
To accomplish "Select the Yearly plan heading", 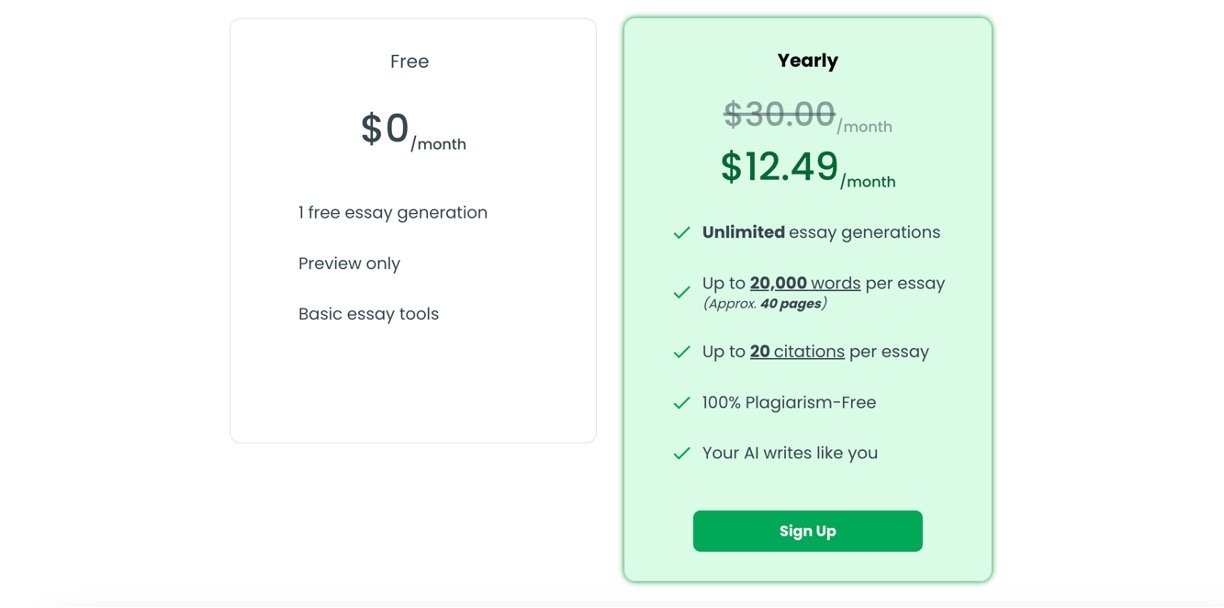I will point(807,61).
